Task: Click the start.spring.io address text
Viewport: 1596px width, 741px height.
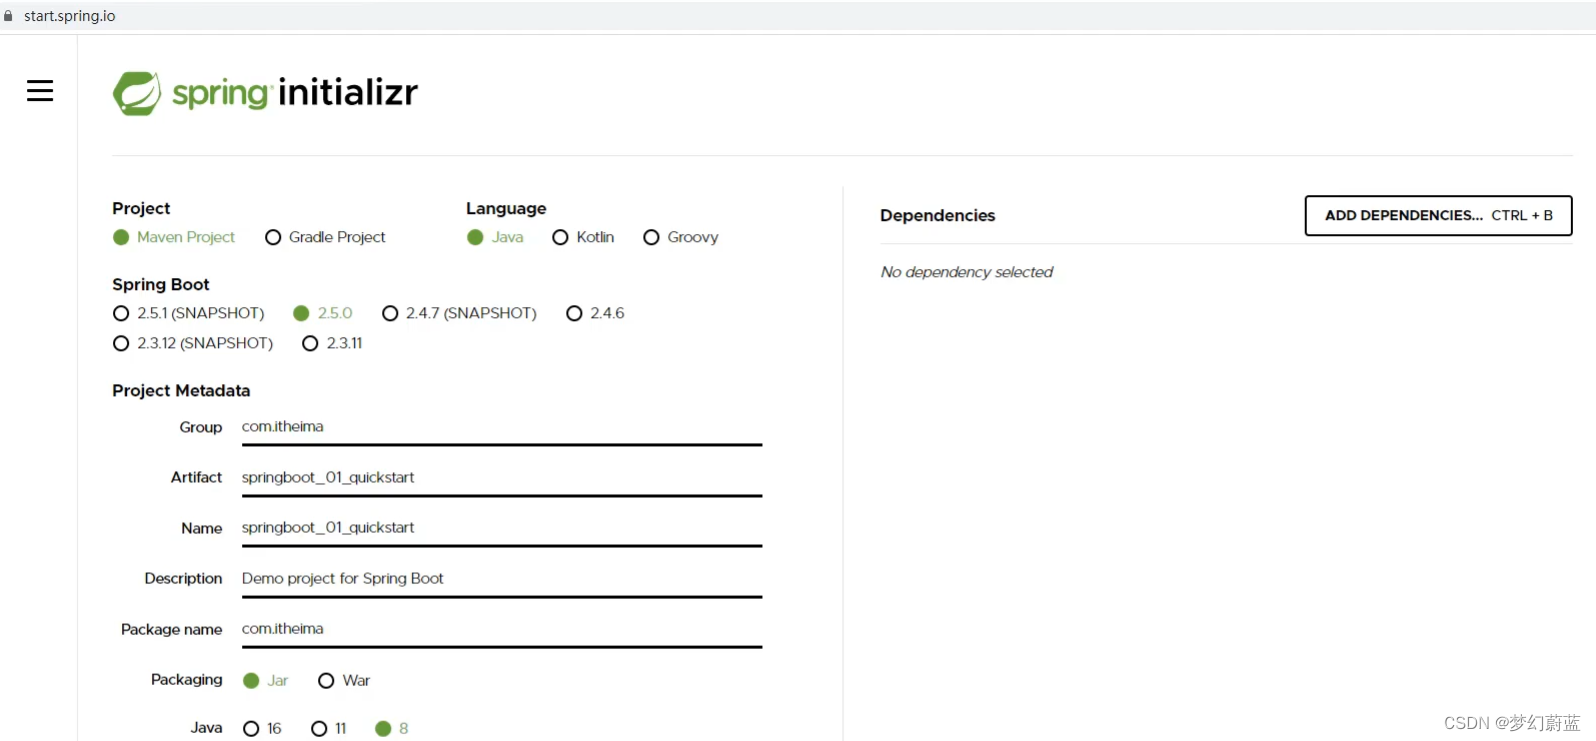Action: point(70,16)
